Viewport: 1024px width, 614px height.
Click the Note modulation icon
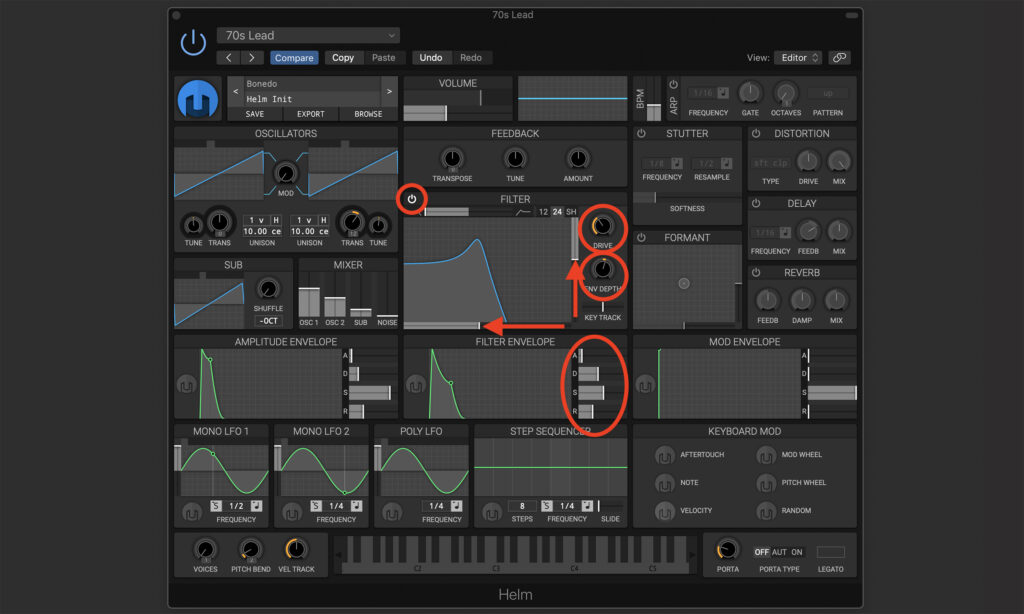(x=664, y=483)
